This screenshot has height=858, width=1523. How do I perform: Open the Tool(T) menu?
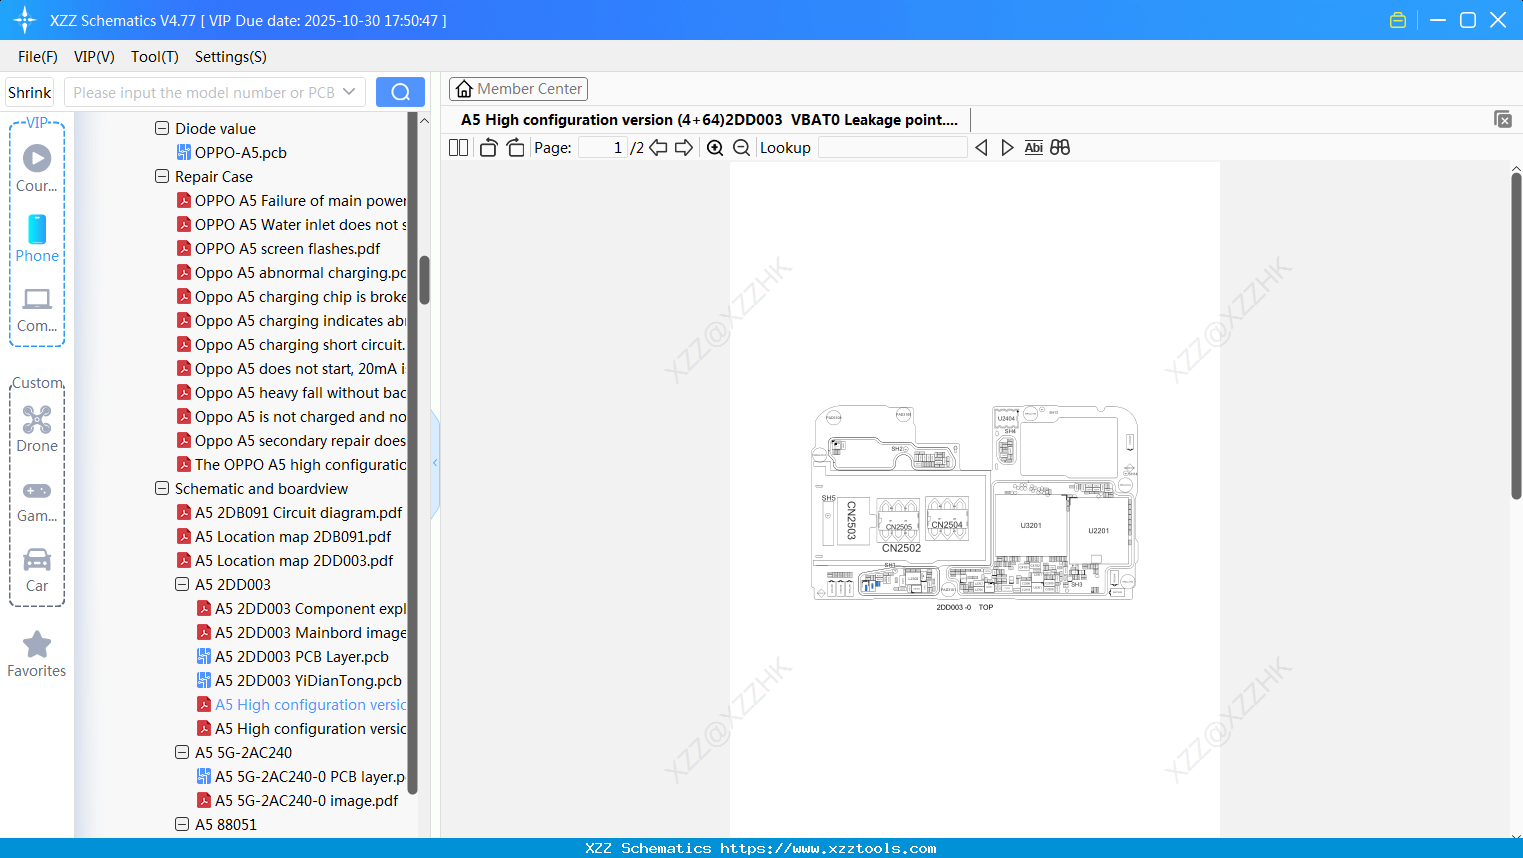(x=155, y=57)
